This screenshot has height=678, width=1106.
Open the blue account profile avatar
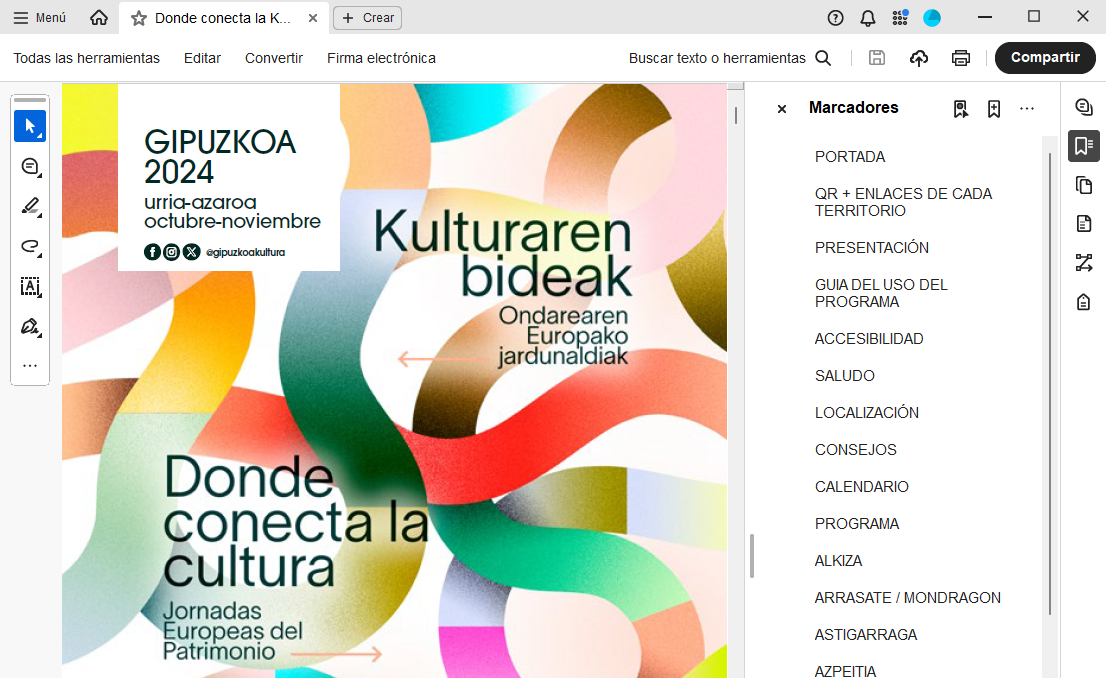coord(932,18)
